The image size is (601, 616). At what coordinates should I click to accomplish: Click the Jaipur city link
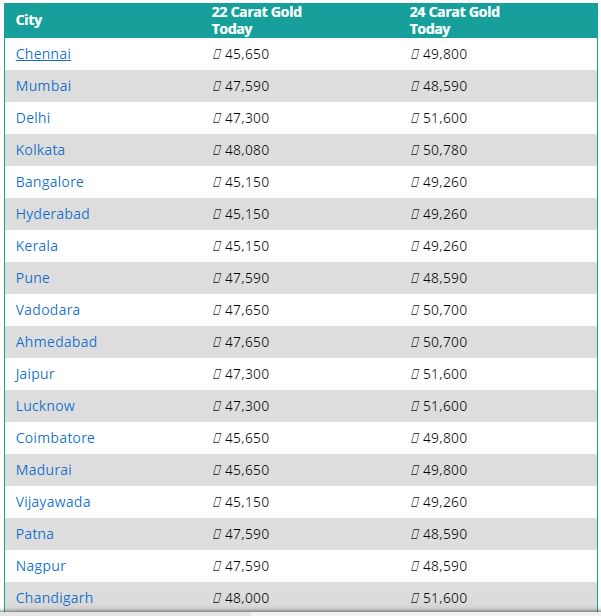tap(35, 374)
